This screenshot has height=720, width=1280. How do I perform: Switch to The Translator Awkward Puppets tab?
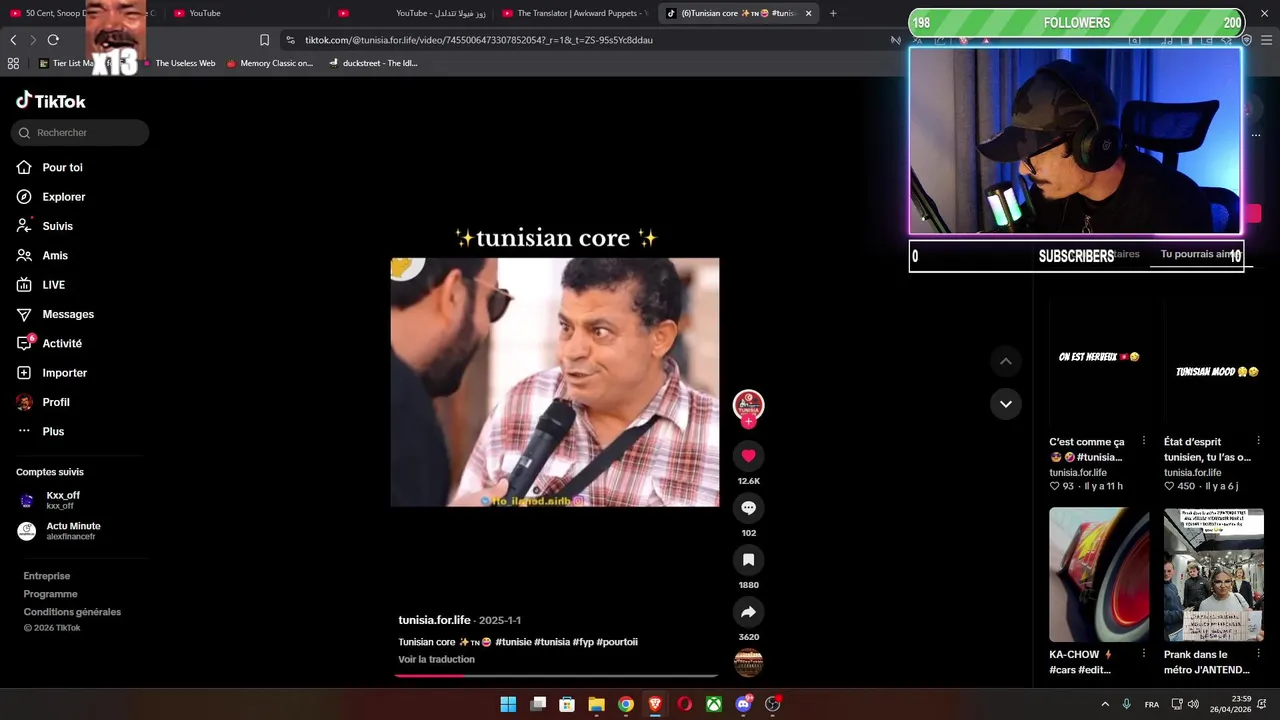[575, 13]
